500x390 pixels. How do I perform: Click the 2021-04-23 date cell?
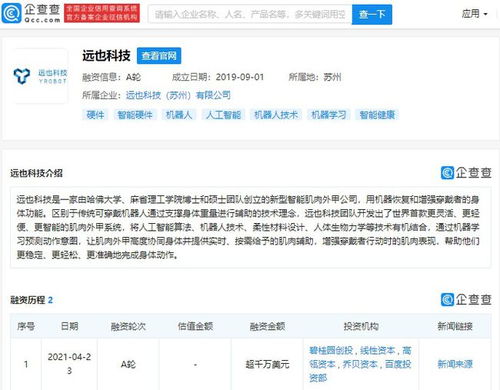(69, 364)
